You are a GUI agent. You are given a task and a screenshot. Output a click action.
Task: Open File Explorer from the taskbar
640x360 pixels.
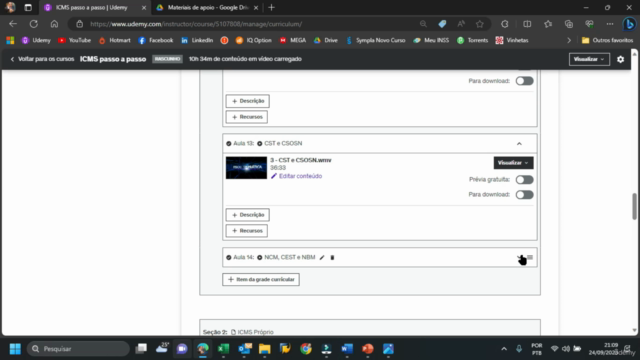tap(264, 349)
